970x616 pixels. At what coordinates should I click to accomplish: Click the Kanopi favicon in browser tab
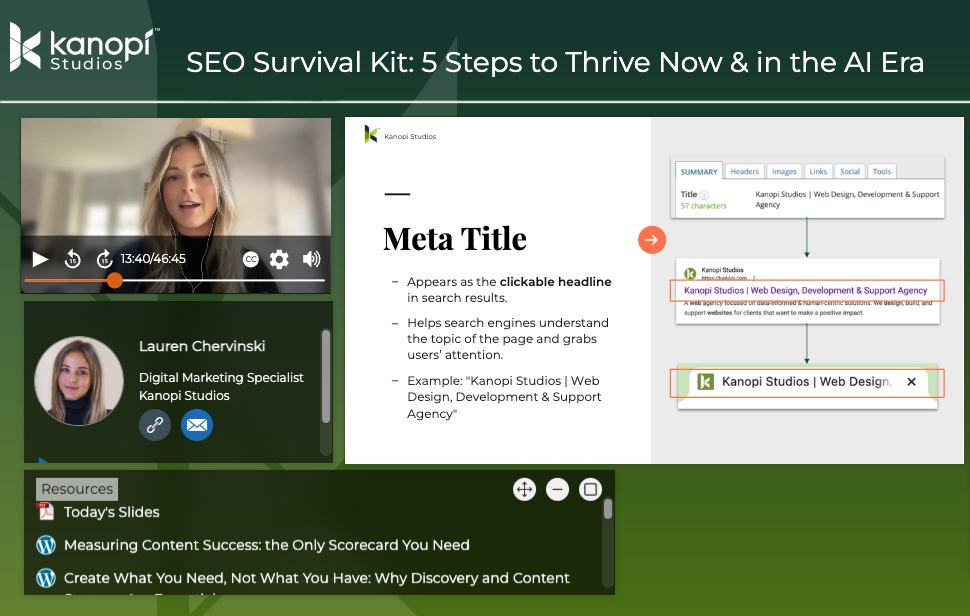[705, 382]
